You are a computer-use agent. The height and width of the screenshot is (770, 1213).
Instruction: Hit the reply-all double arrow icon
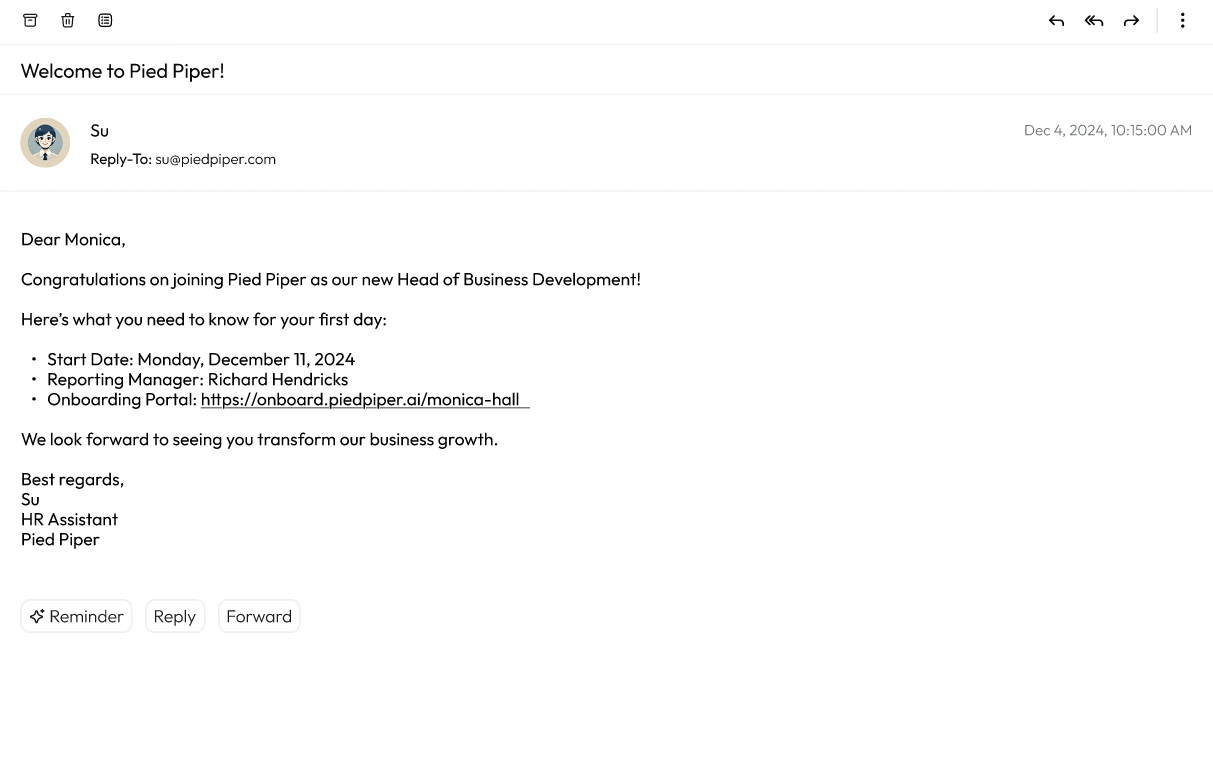click(1094, 20)
